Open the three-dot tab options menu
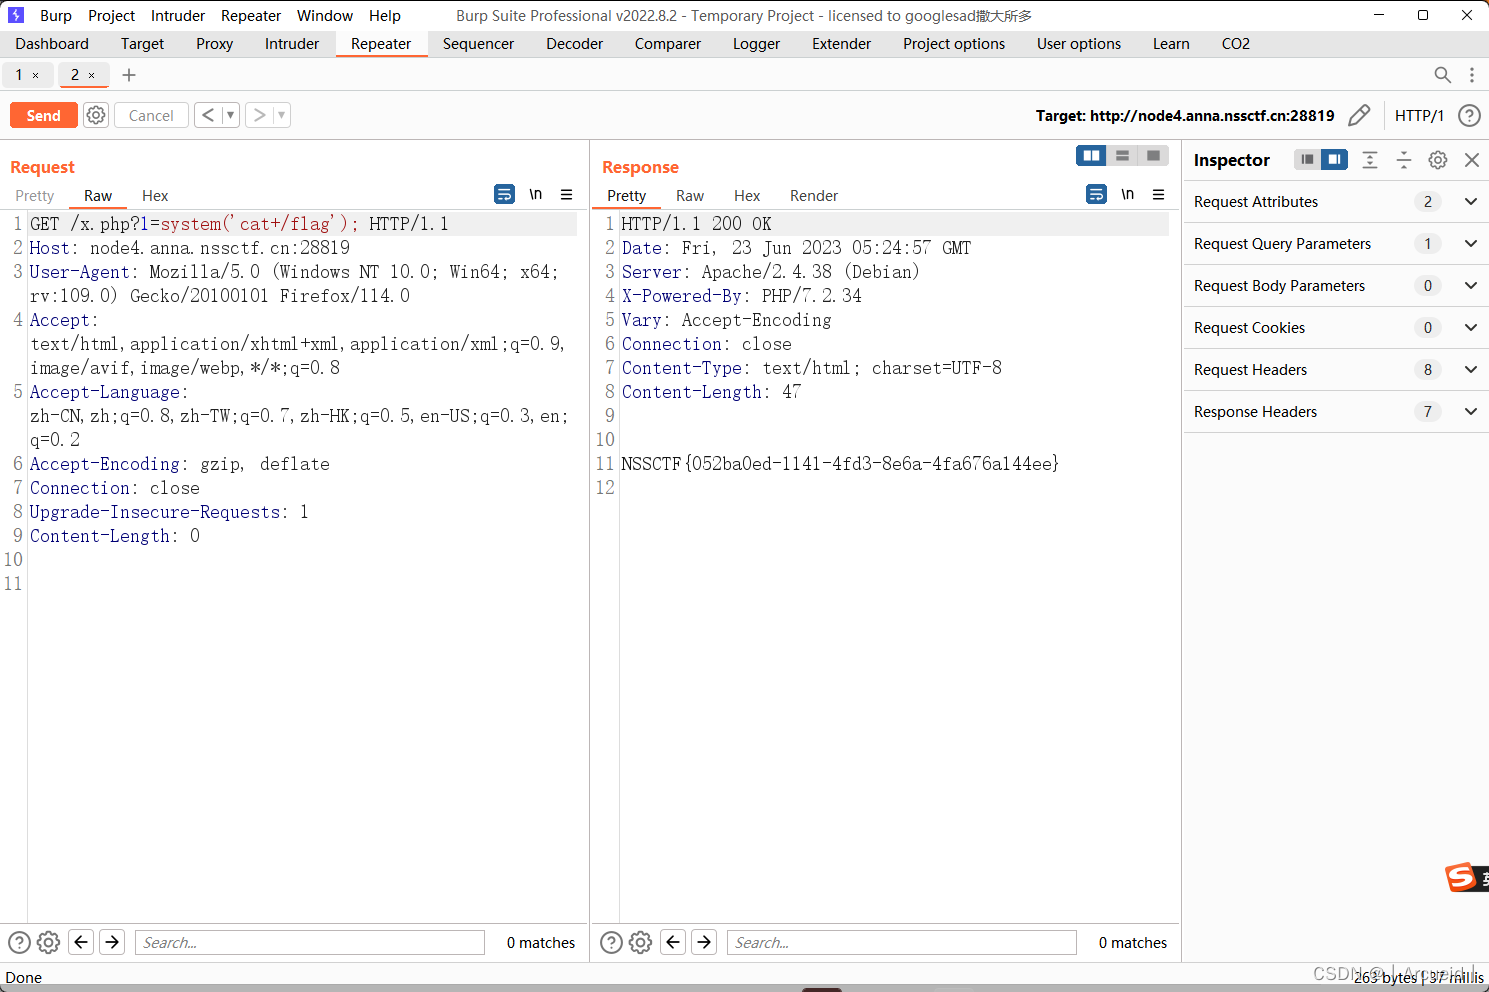 1472,75
